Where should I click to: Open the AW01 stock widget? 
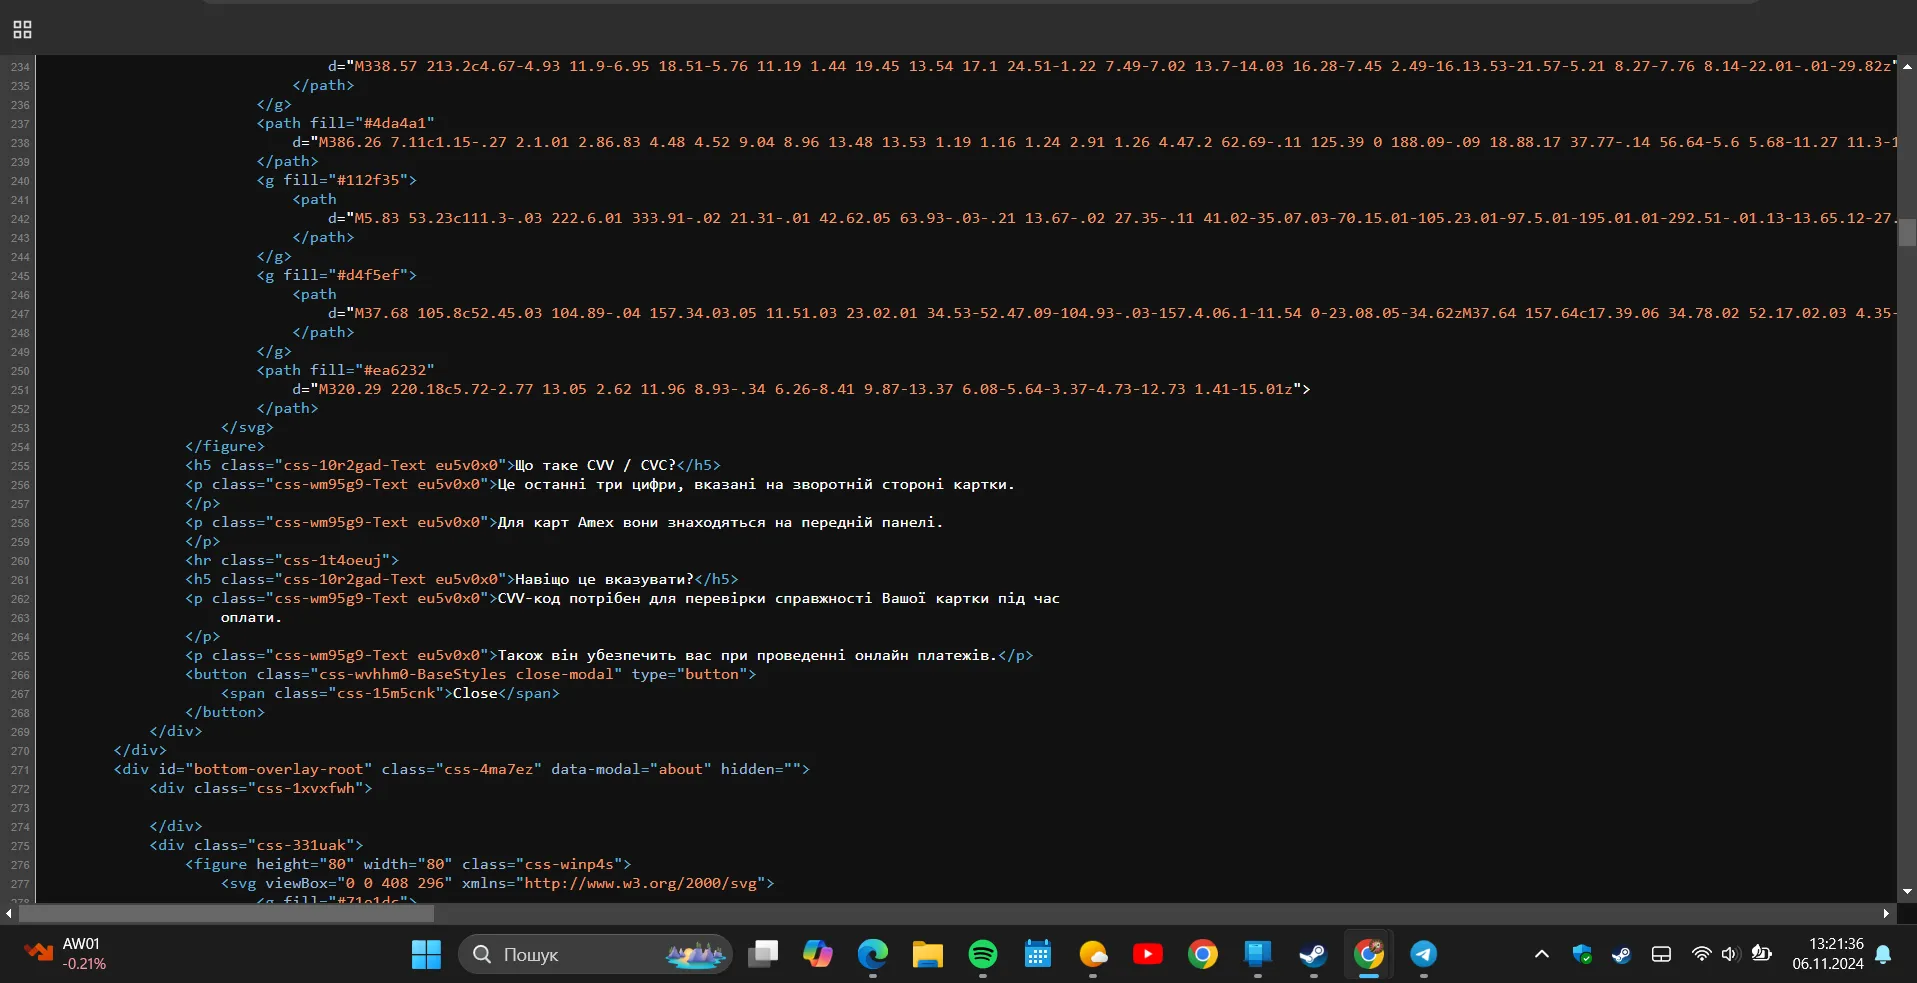[x=66, y=954]
